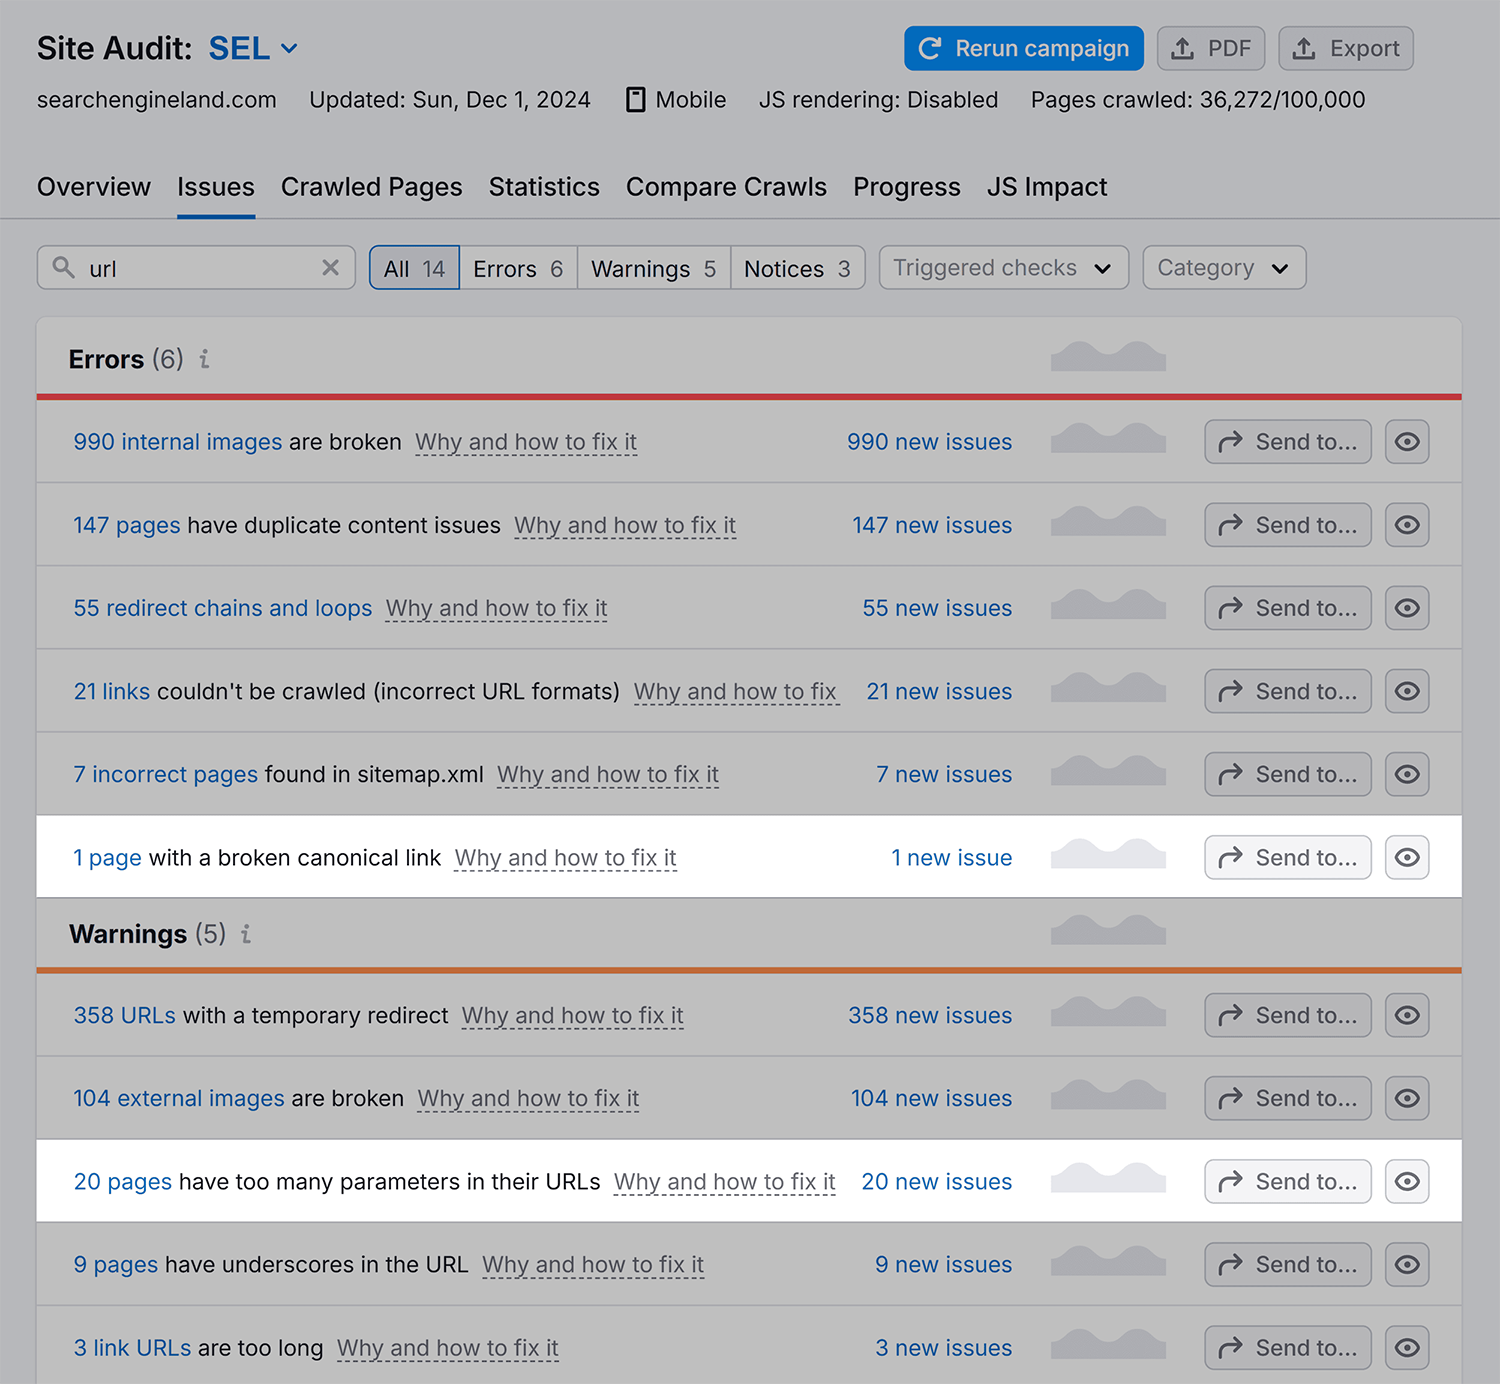The height and width of the screenshot is (1384, 1500).
Task: Hide the link URLs too long warning
Action: click(1407, 1347)
